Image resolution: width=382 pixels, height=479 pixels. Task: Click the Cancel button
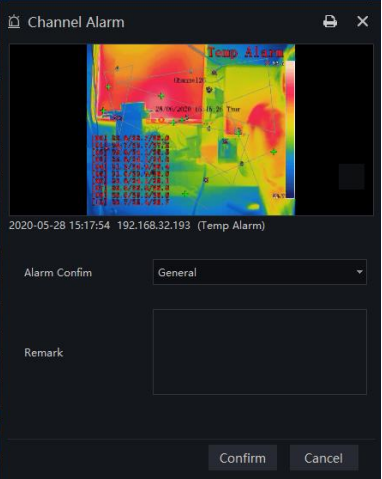pos(324,458)
